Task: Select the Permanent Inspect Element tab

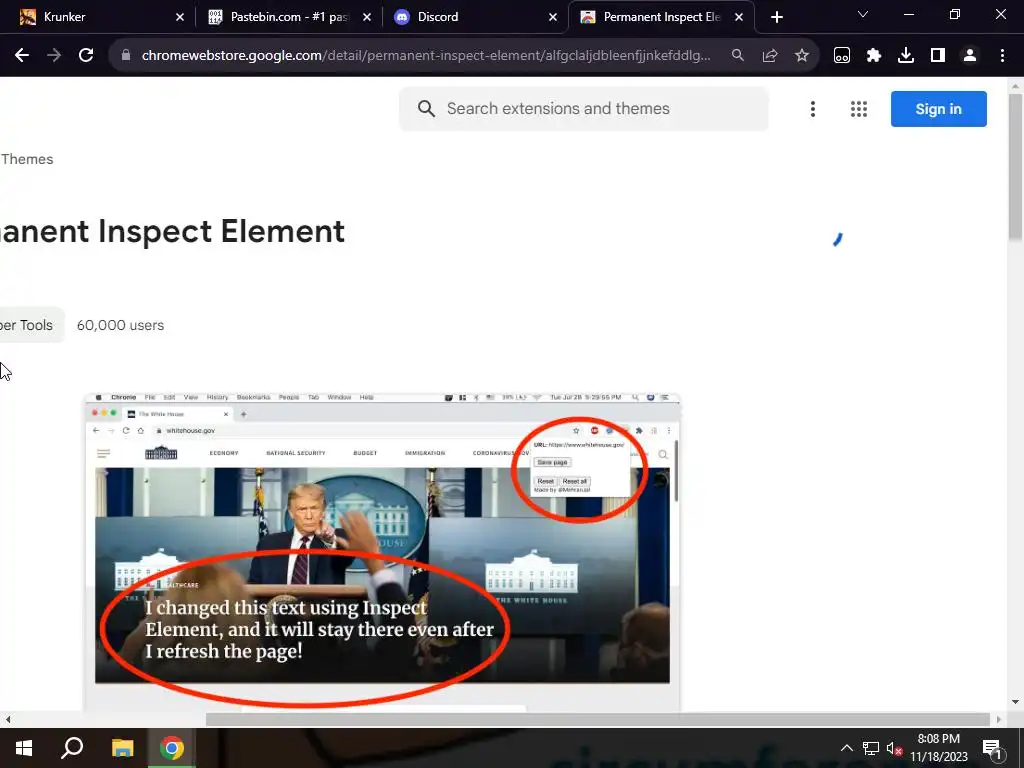Action: (660, 17)
